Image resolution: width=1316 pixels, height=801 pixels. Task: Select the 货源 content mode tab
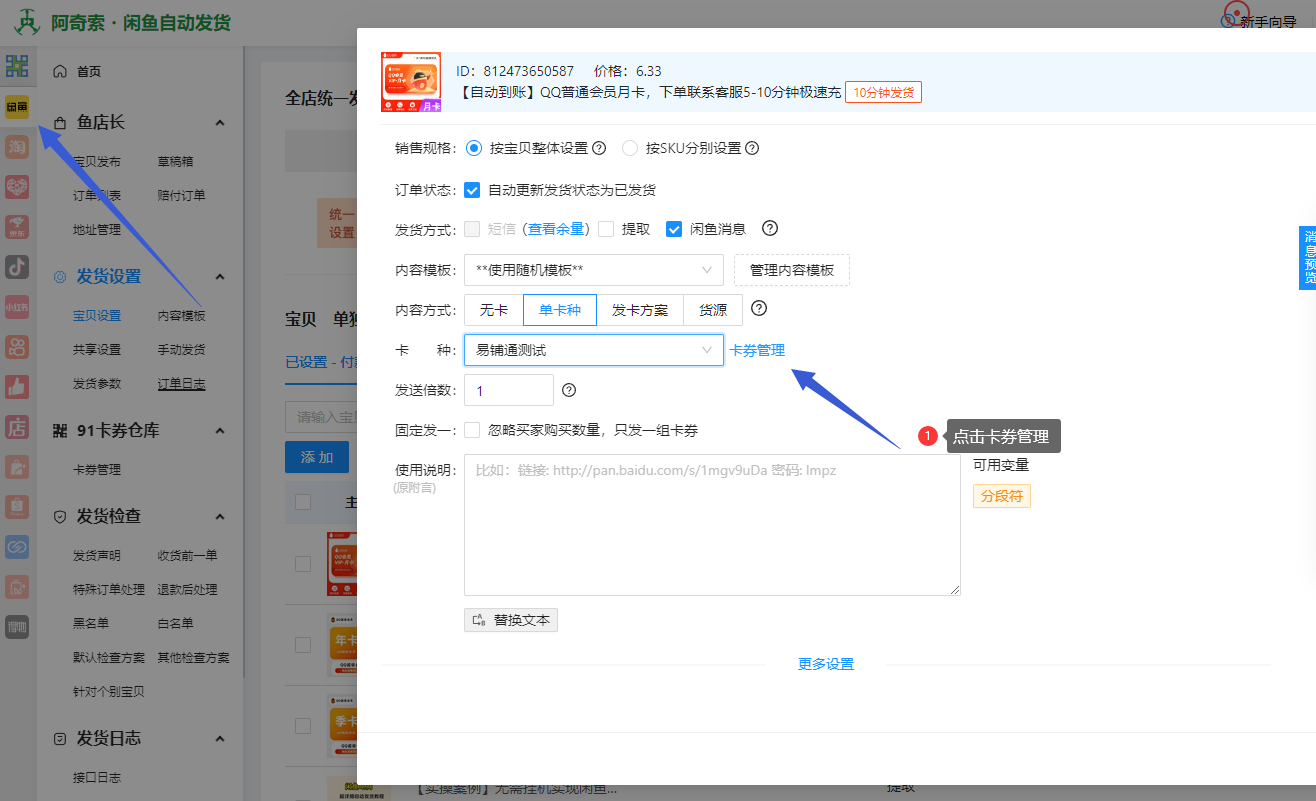click(713, 310)
